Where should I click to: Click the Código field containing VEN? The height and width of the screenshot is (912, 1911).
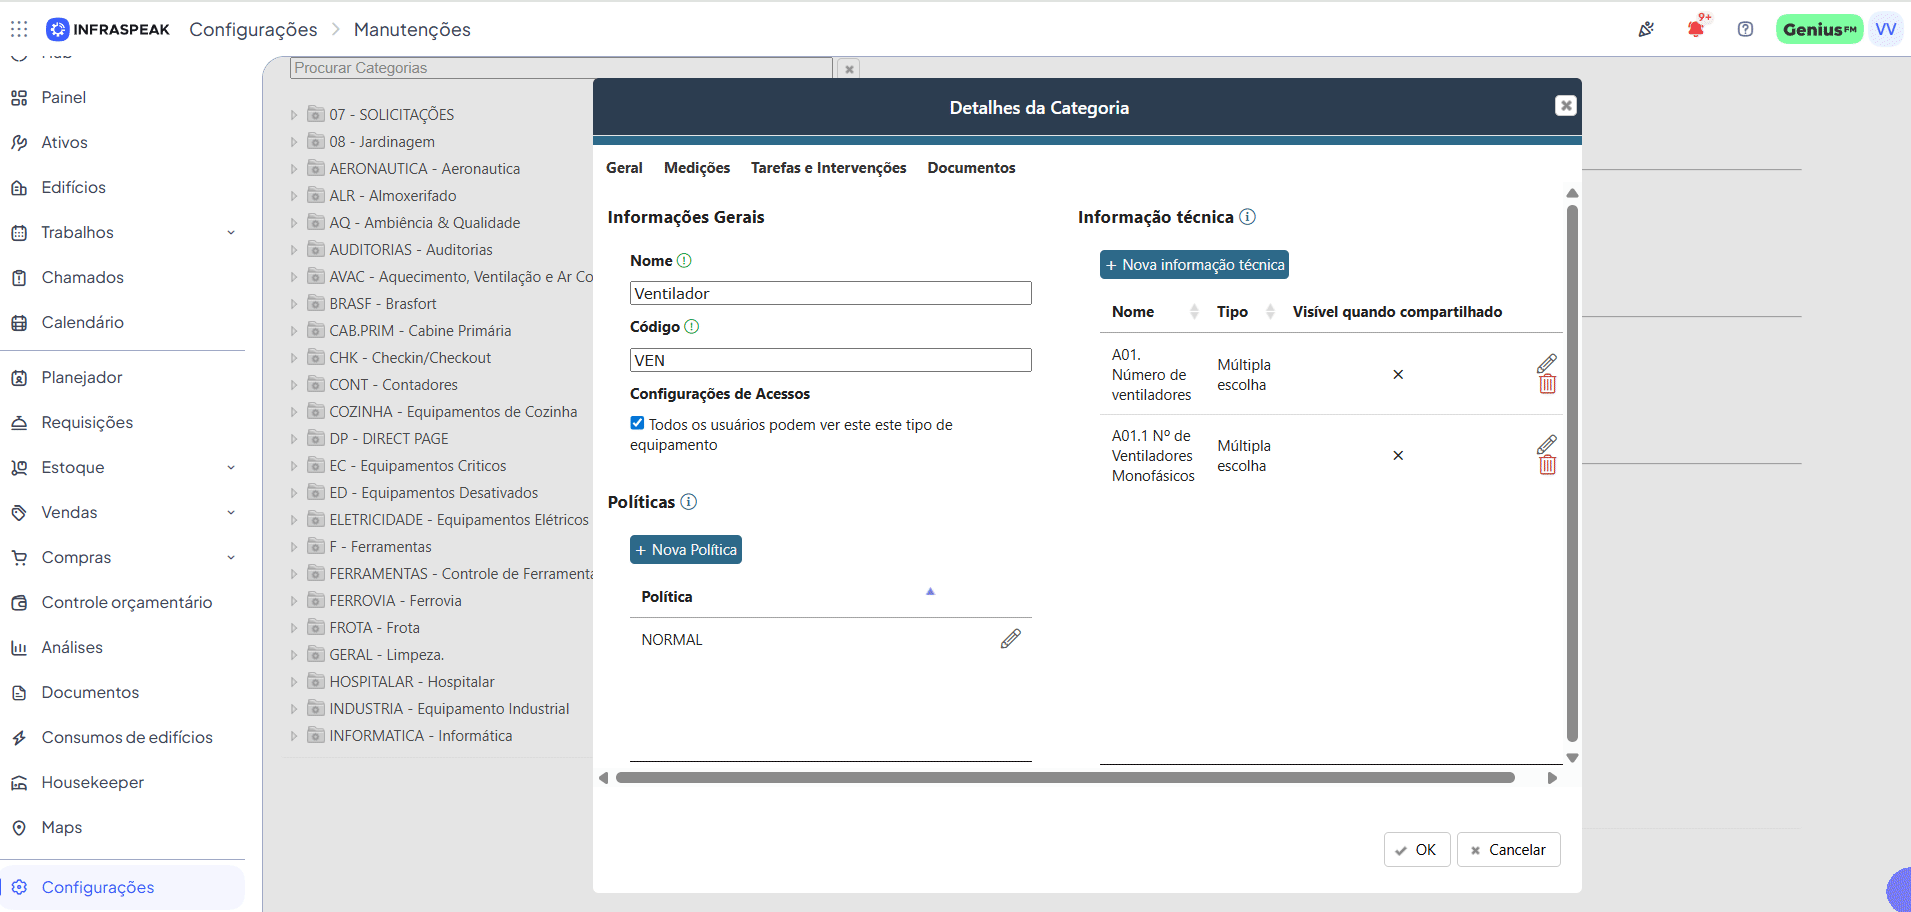[830, 360]
